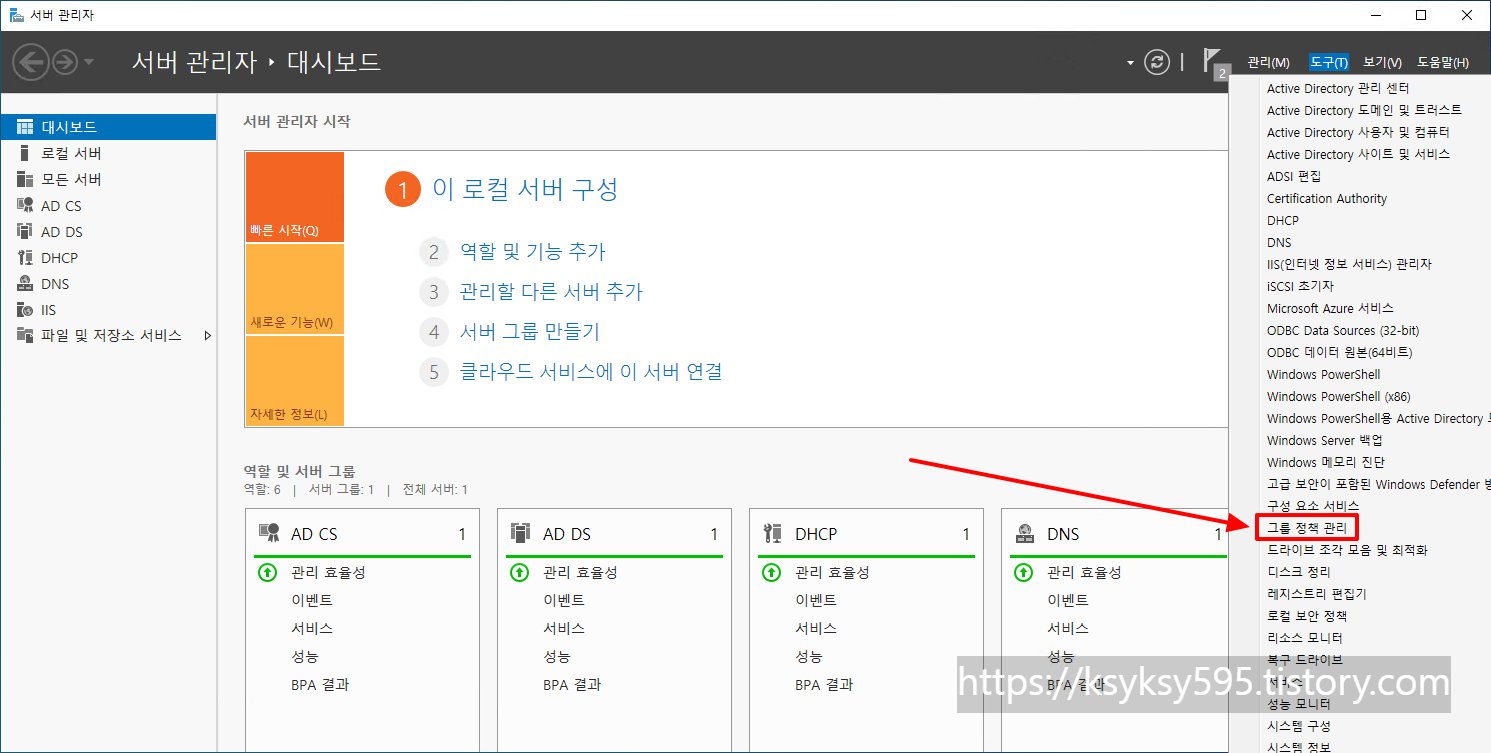Choose 디스크 정리 menu entry
1491x753 pixels.
pos(1299,571)
